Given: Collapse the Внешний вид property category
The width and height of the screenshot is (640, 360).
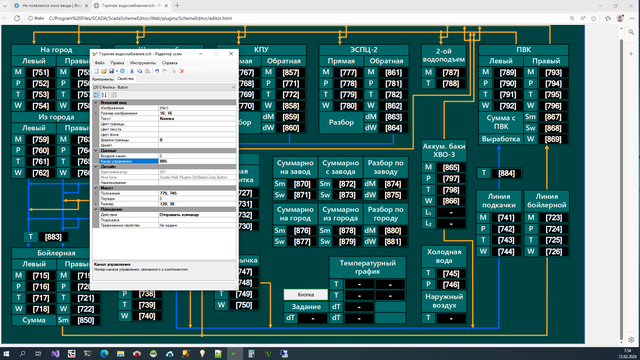Looking at the screenshot, I should pyautogui.click(x=96, y=102).
